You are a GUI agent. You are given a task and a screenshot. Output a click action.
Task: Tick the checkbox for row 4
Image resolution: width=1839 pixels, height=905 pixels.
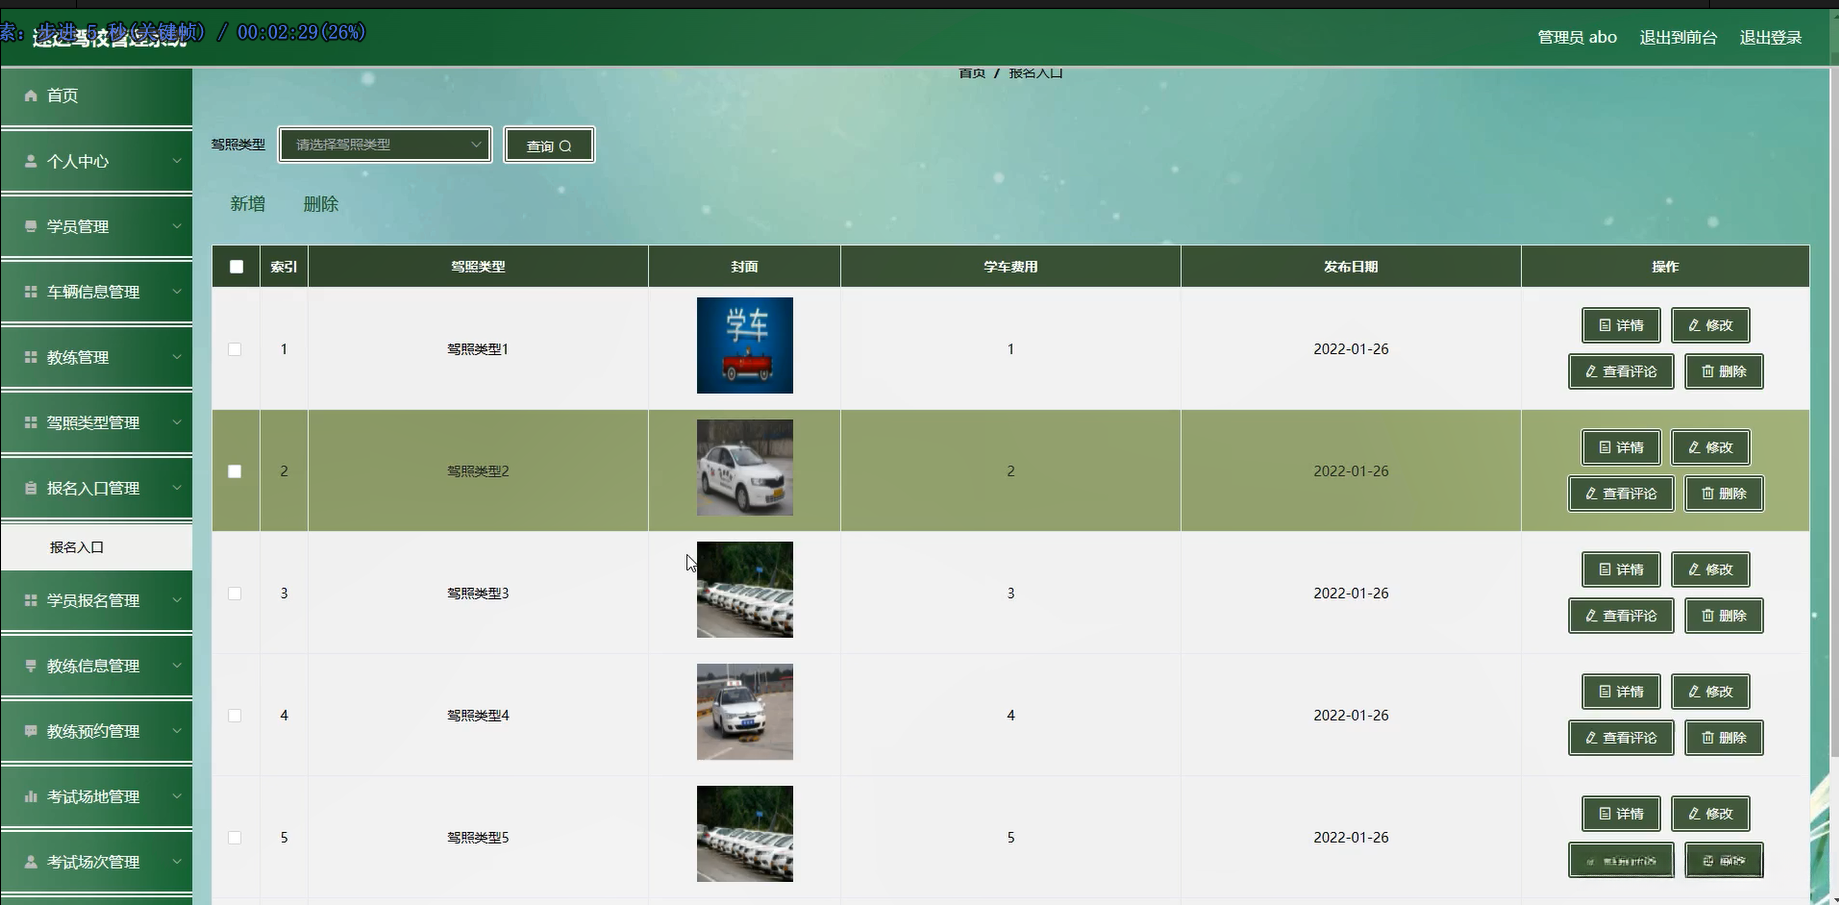click(235, 716)
